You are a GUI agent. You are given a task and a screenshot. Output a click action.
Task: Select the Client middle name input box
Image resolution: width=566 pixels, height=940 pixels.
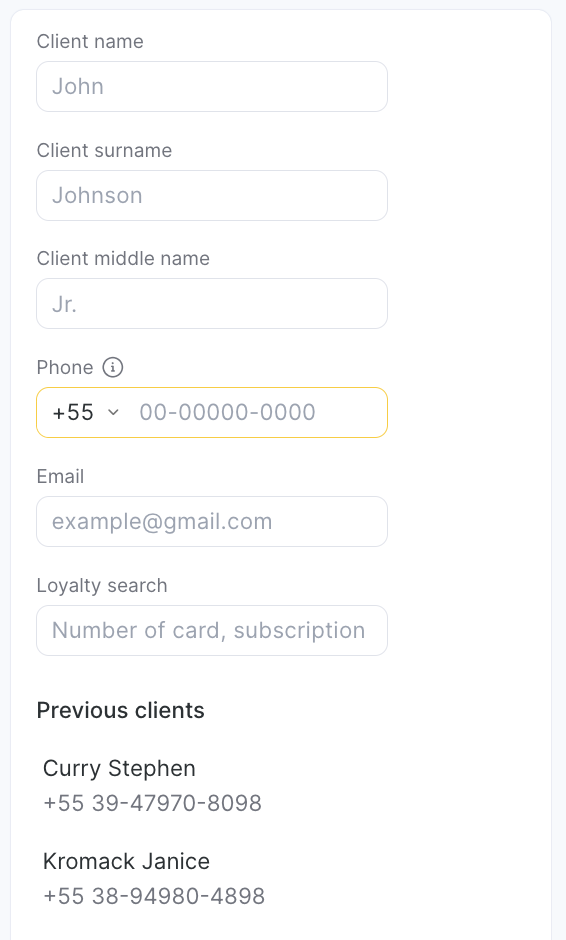coord(212,303)
